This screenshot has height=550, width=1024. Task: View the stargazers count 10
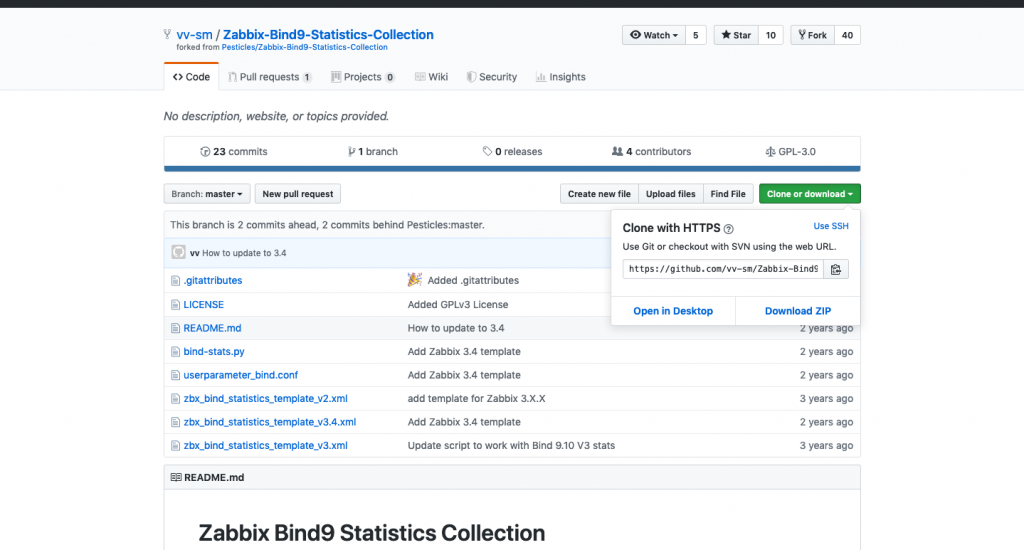(x=771, y=35)
